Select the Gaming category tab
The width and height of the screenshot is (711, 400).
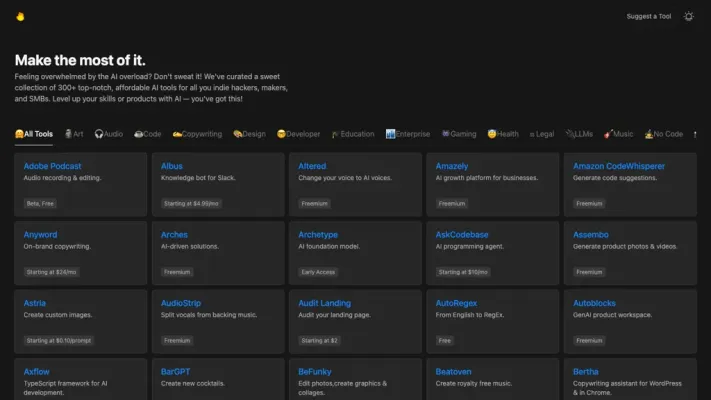458,134
